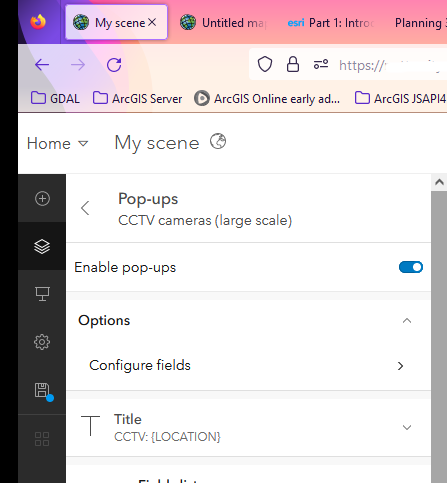Click the globe sharing icon beside My scene
Image resolution: width=447 pixels, height=483 pixels.
218,141
